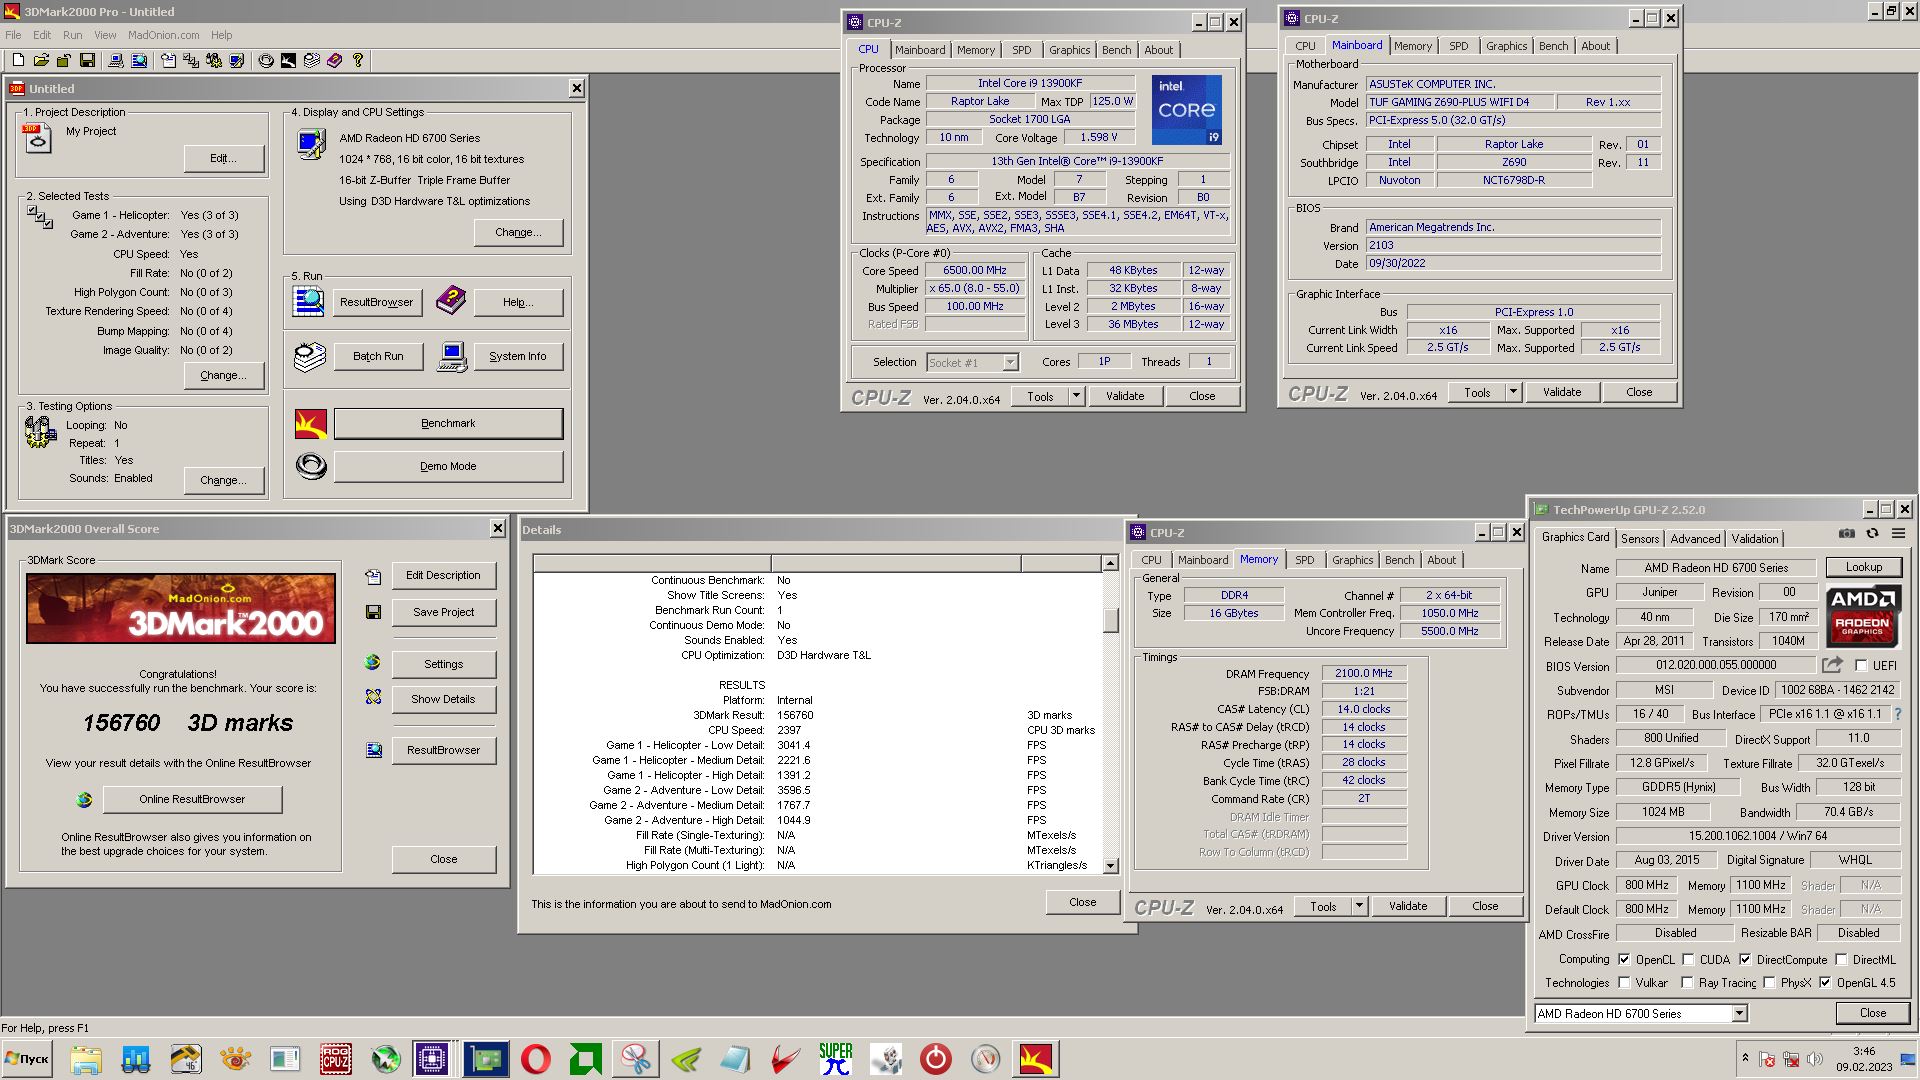Click the Save floppy disk toolbar icon

[87, 61]
